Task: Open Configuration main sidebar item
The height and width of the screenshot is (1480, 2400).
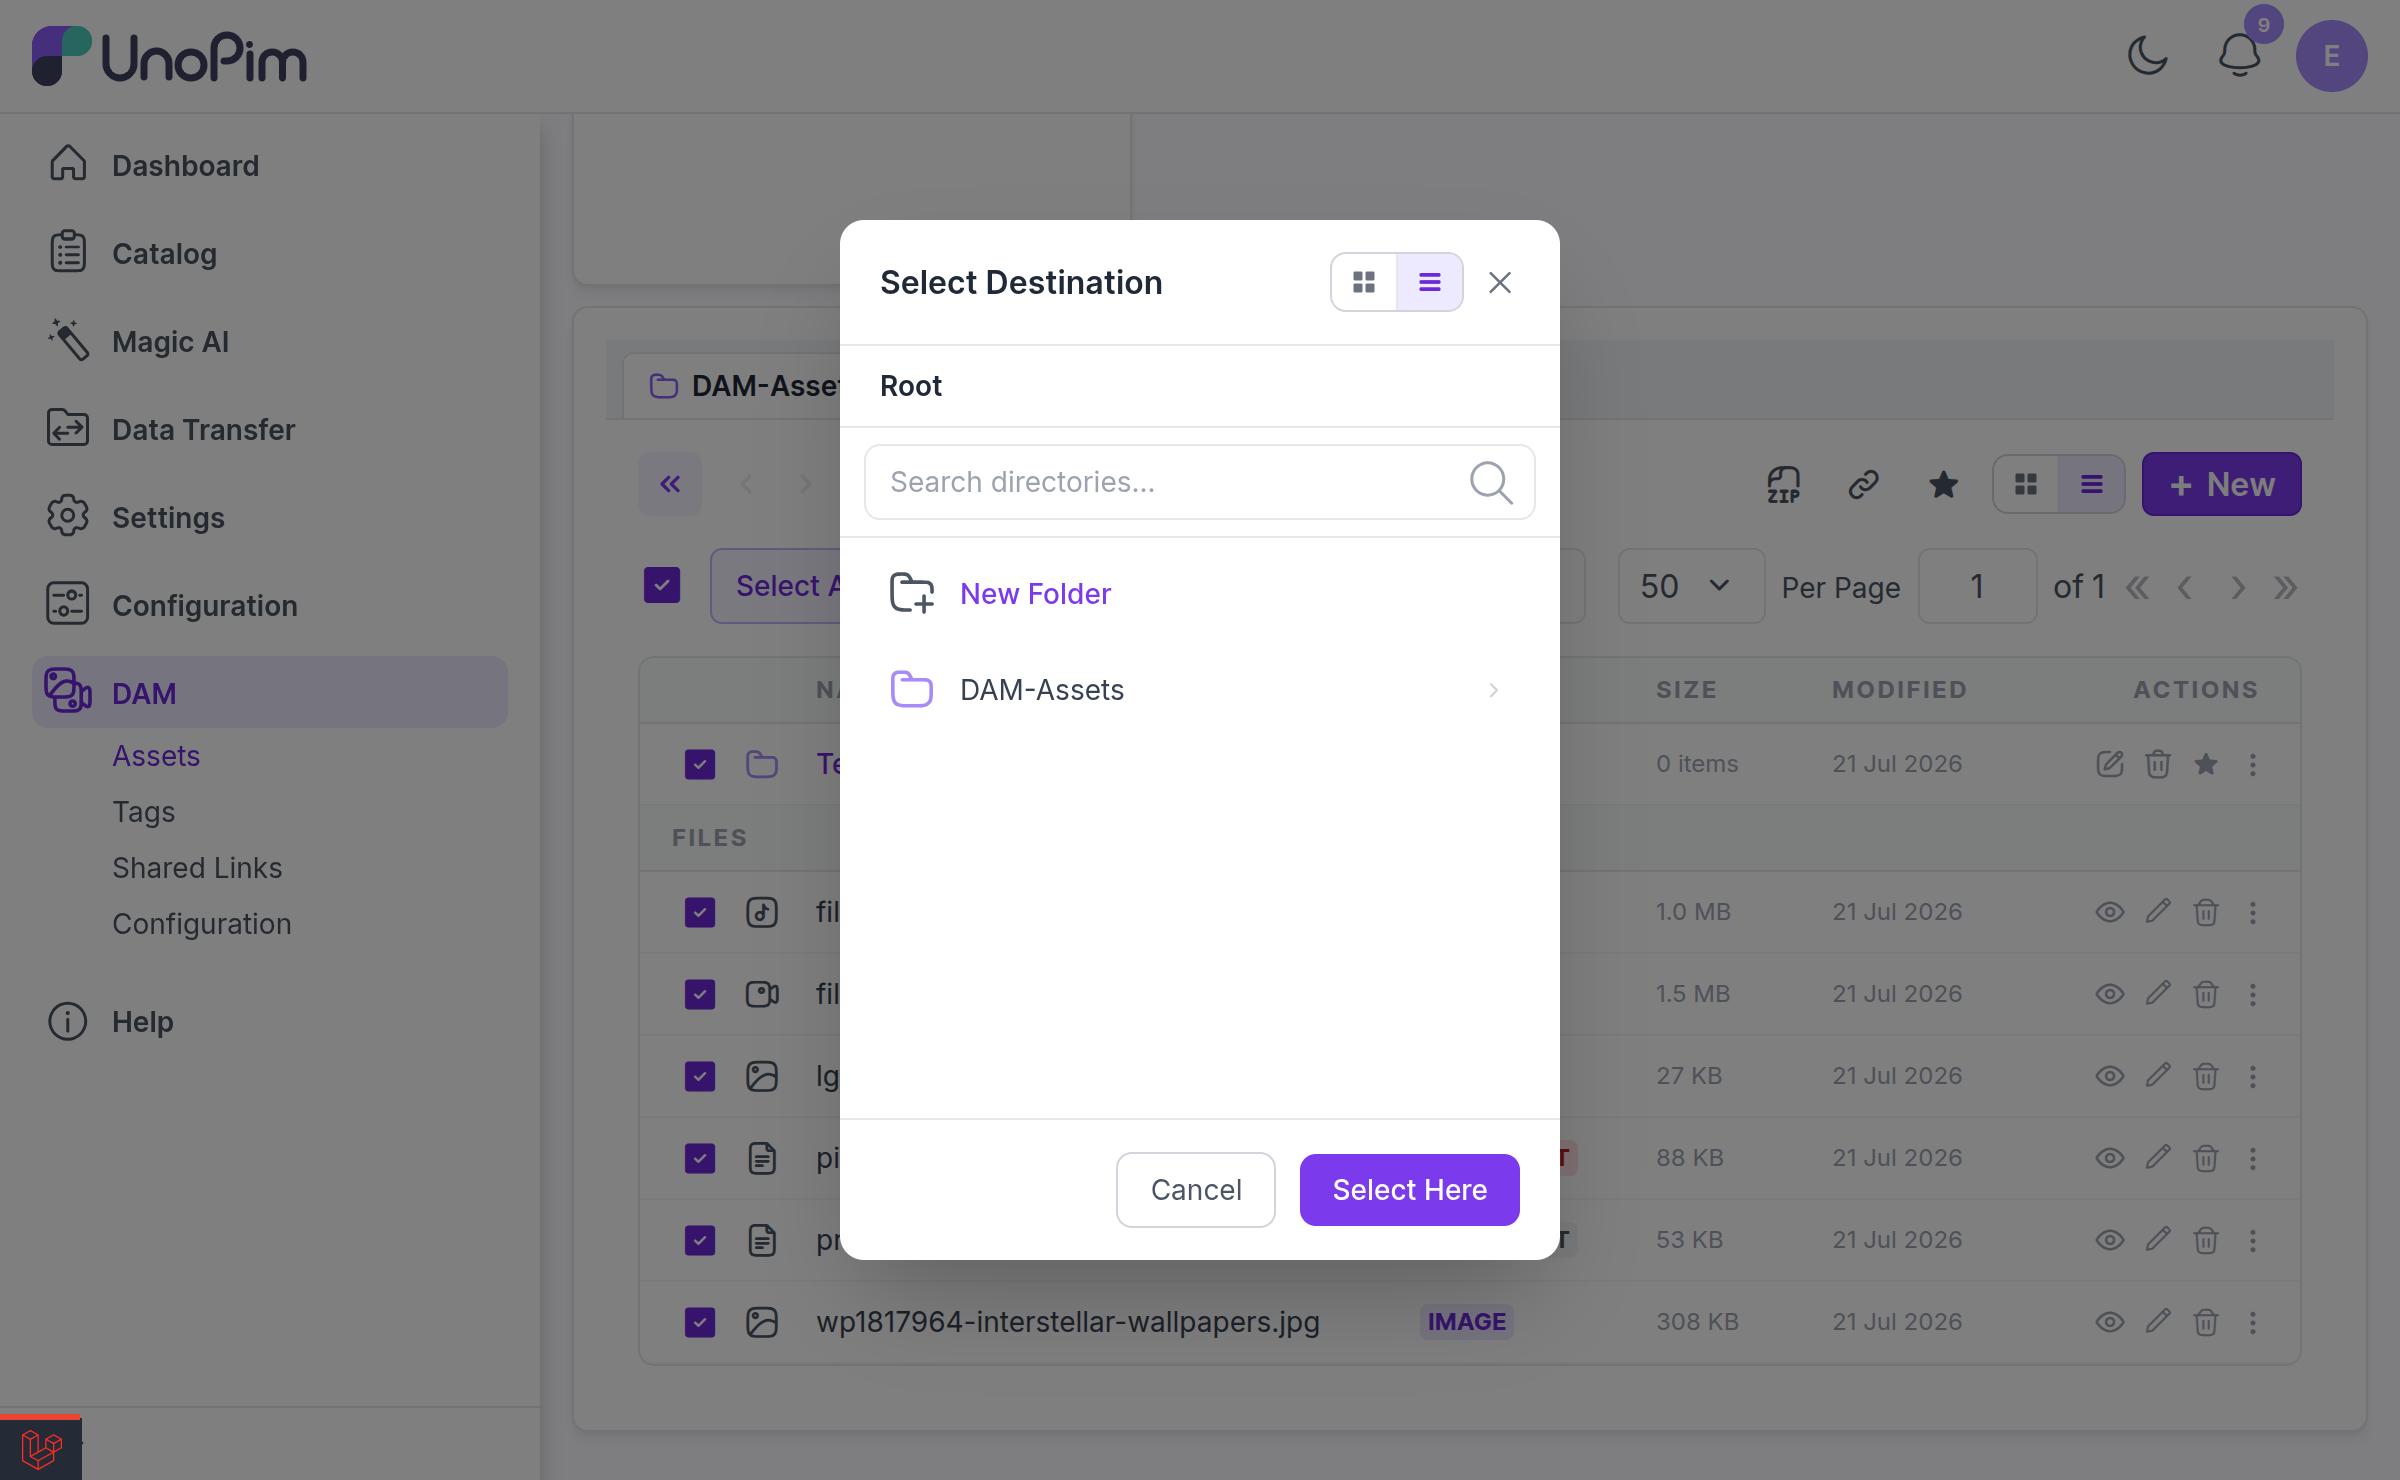Action: [x=270, y=606]
